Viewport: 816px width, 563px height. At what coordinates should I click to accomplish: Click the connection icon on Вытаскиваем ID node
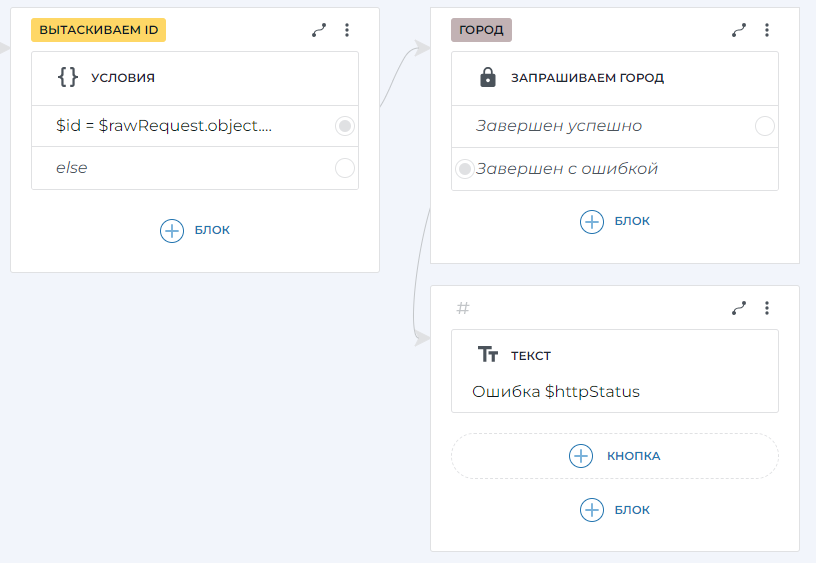pos(319,30)
